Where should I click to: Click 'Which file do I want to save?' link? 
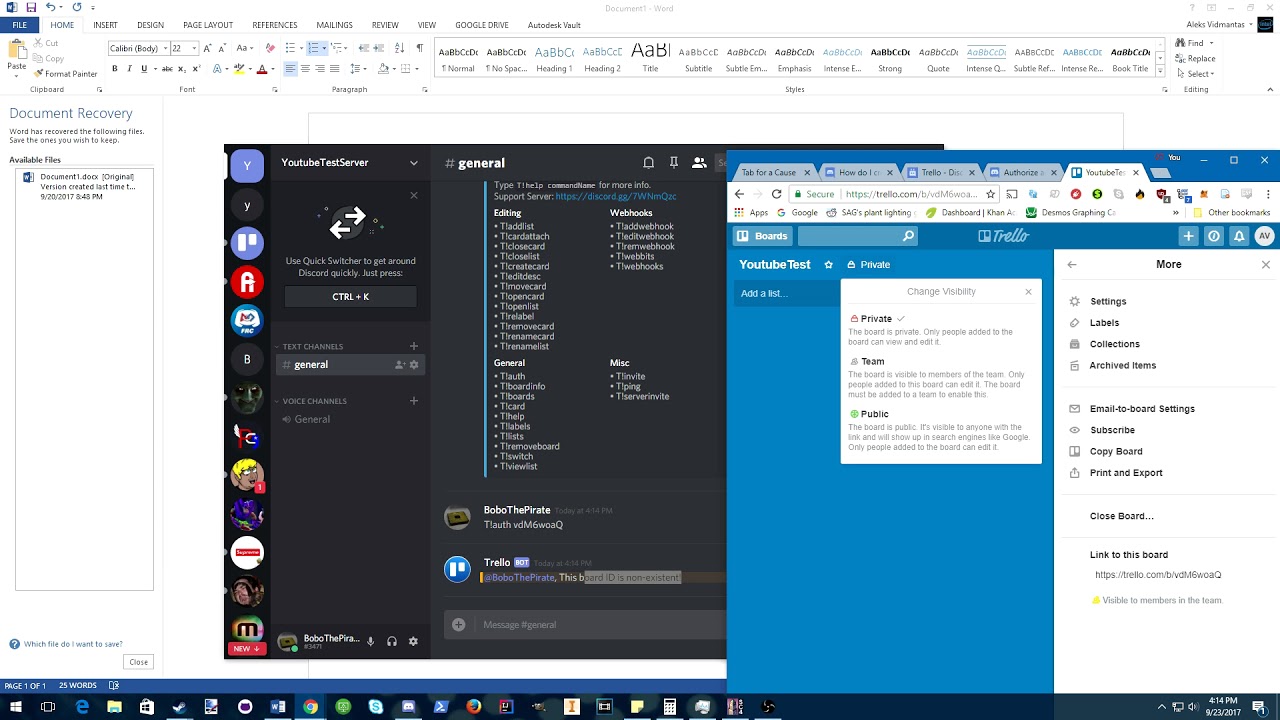[73, 644]
